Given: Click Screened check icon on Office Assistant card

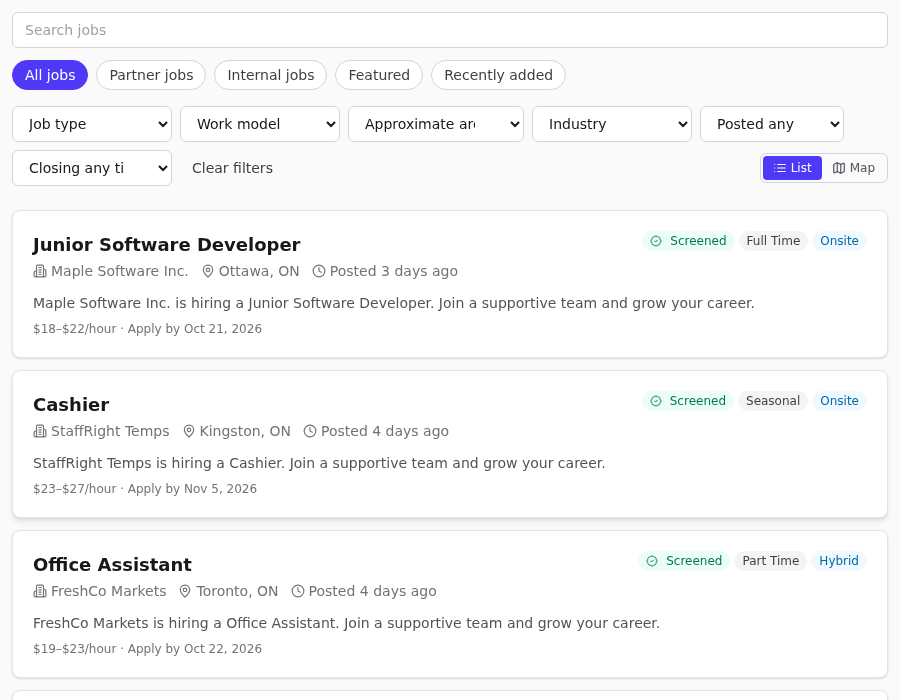Looking at the screenshot, I should pyautogui.click(x=652, y=561).
